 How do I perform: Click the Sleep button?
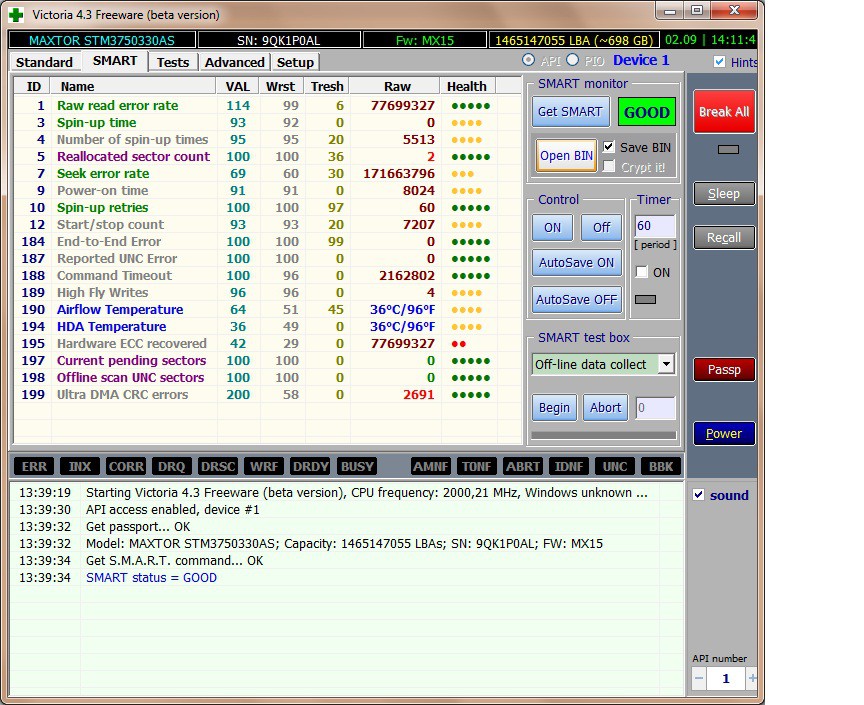coord(723,194)
